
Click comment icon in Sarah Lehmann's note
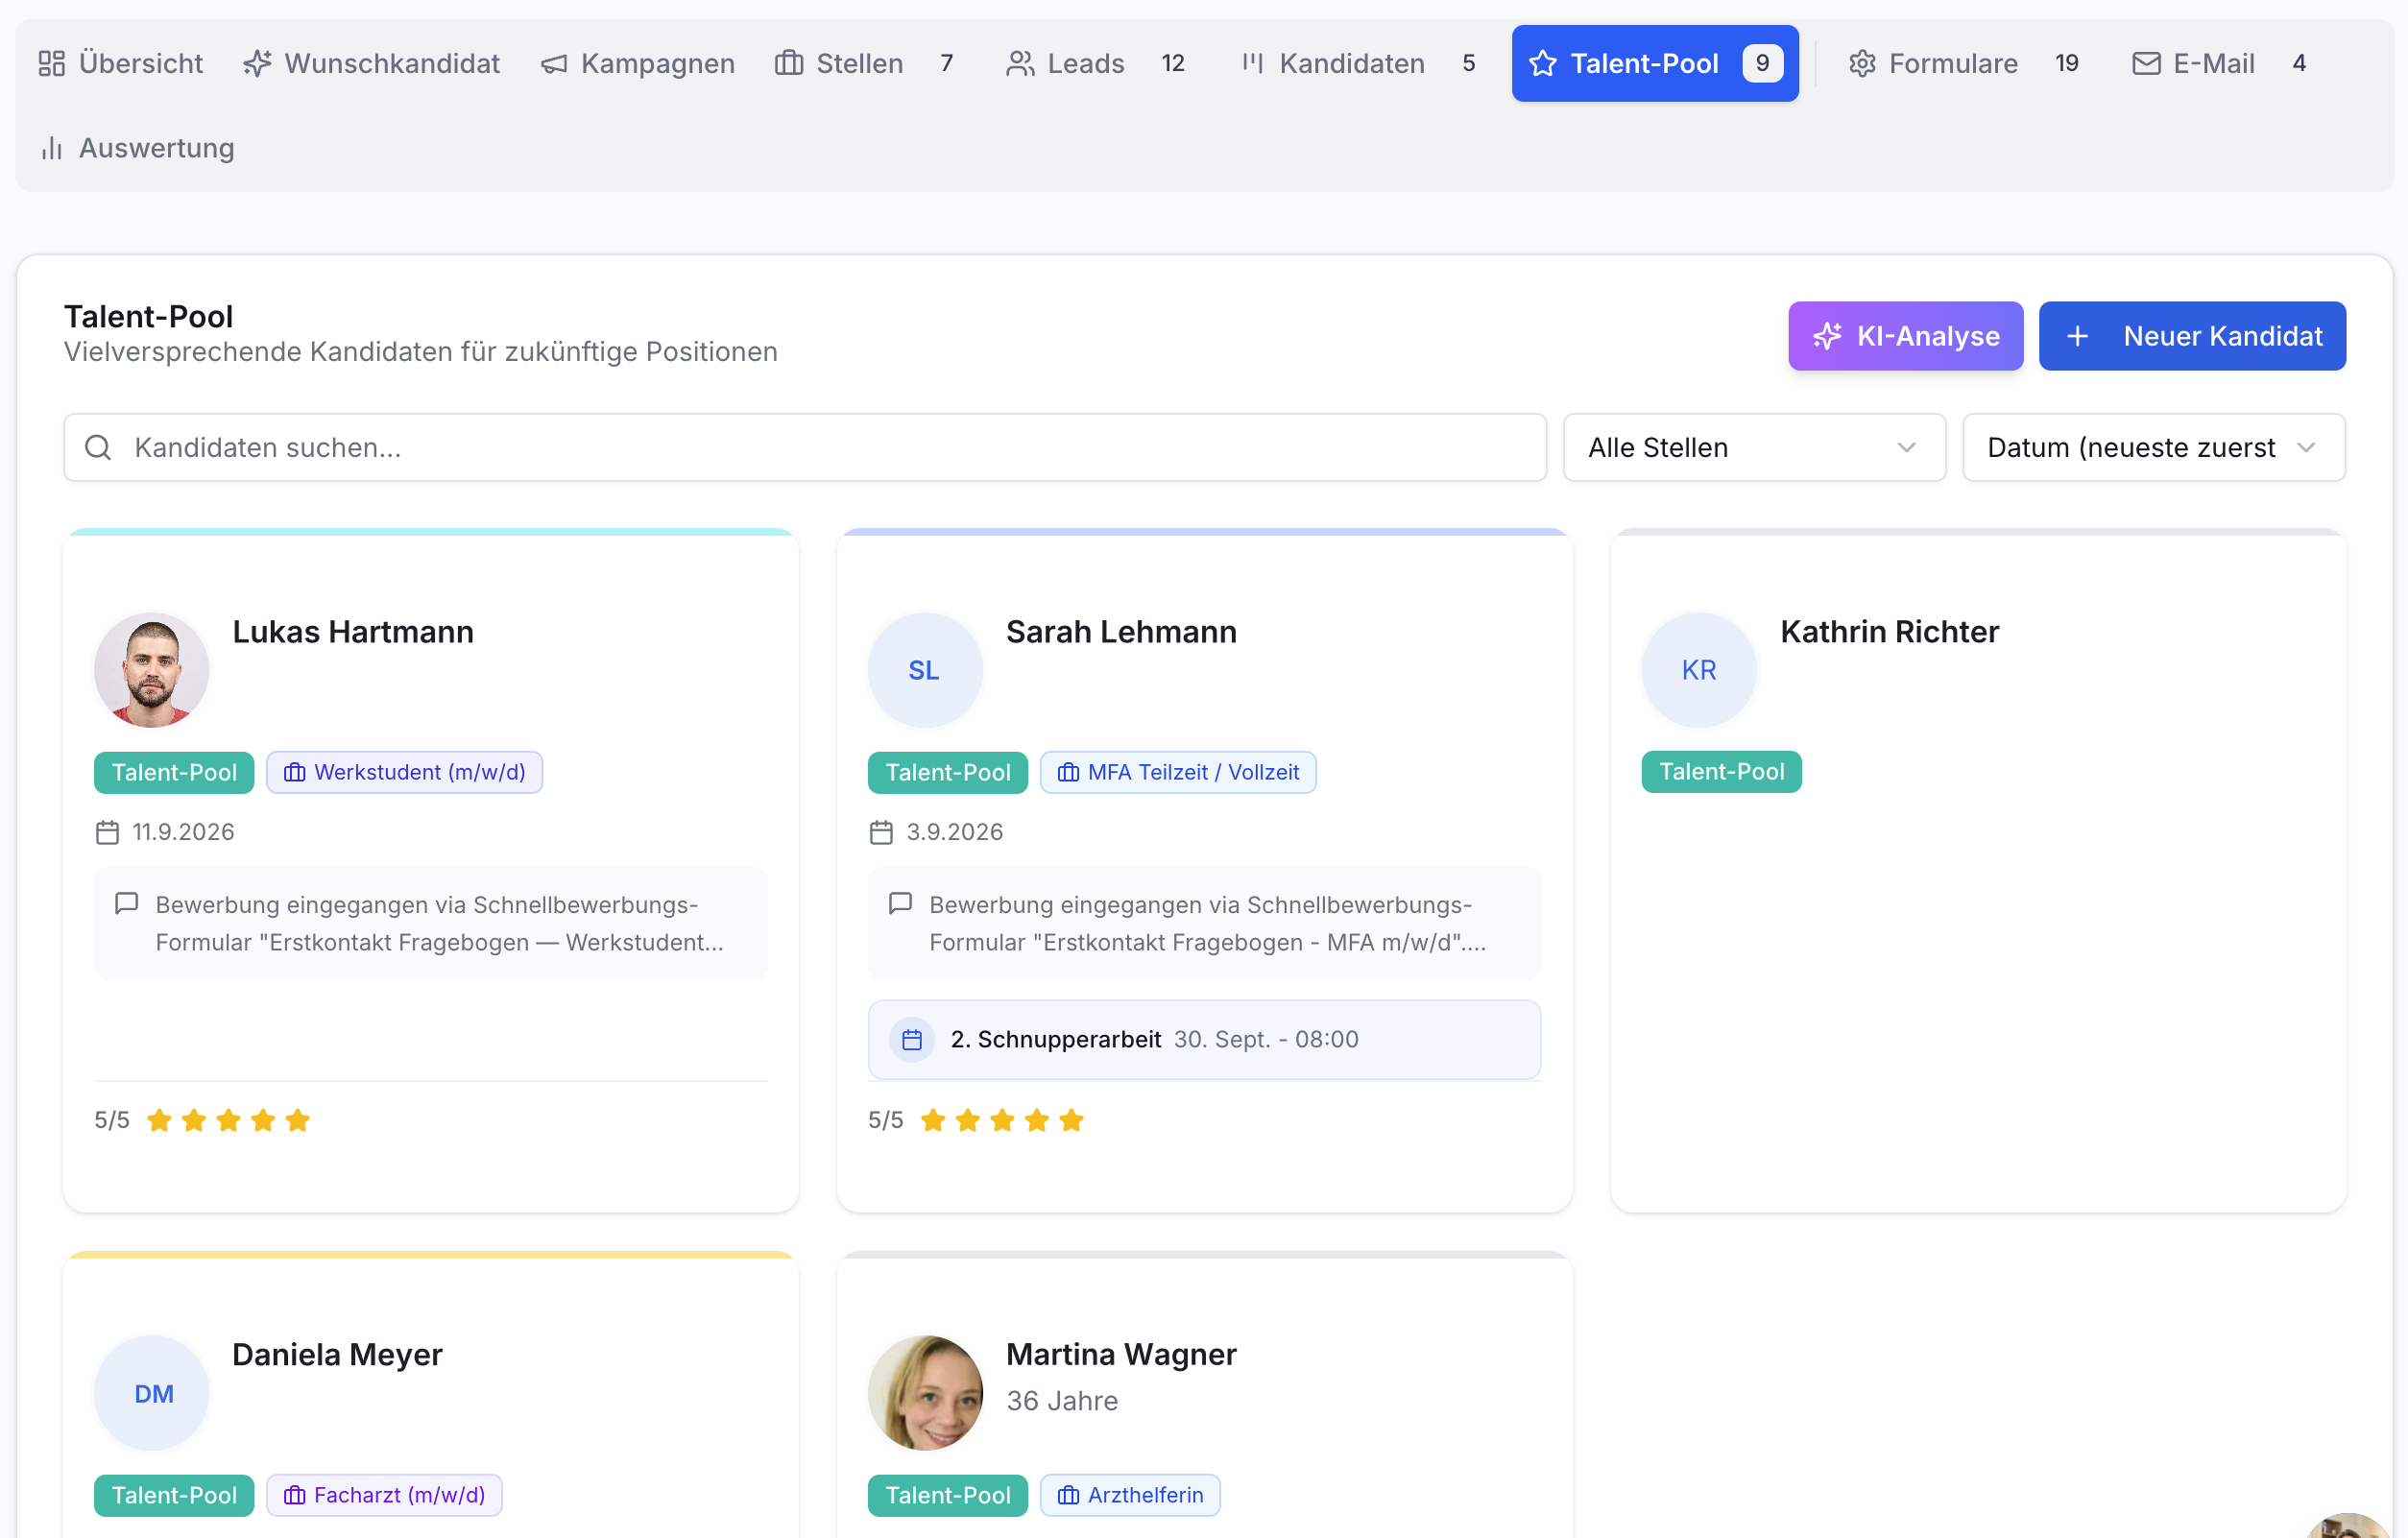pyautogui.click(x=900, y=904)
